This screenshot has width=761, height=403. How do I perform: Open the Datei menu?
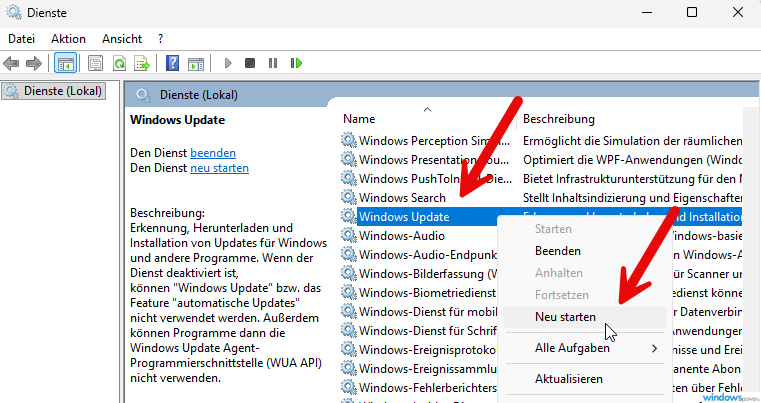tap(21, 39)
